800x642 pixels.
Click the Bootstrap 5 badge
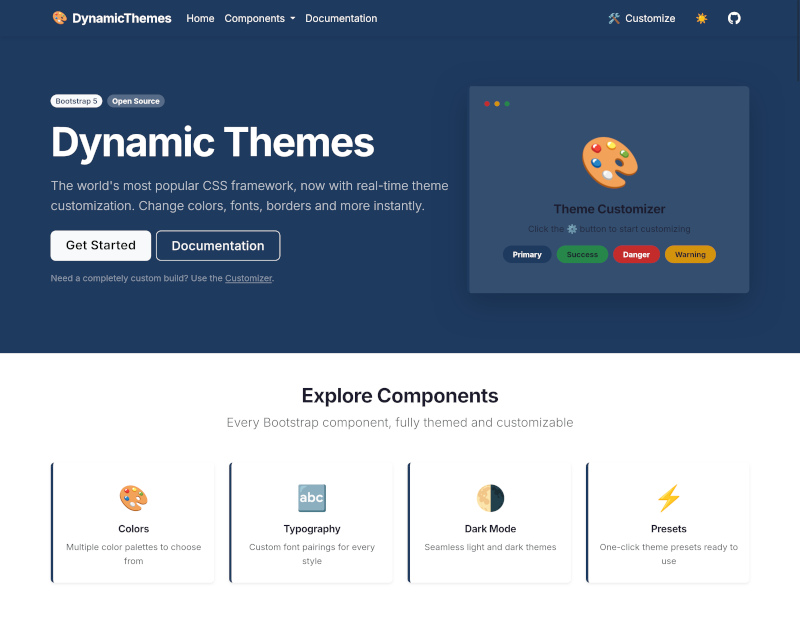click(76, 101)
